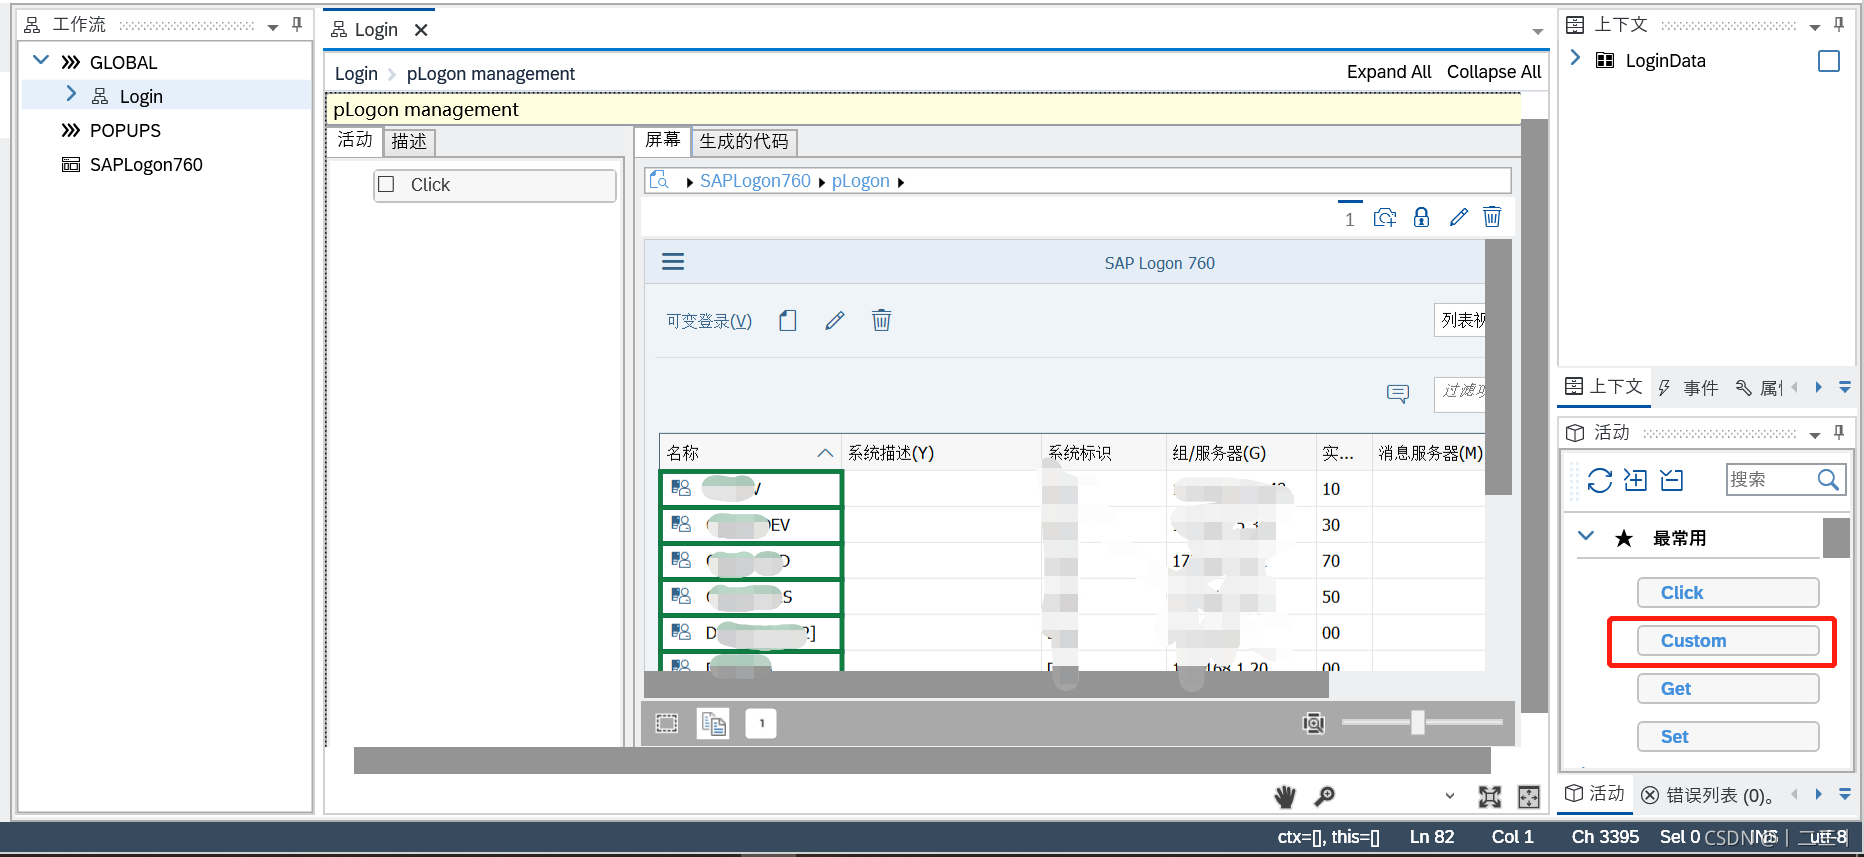Open the 活动 panel dropdown arrow

[x=1815, y=435]
